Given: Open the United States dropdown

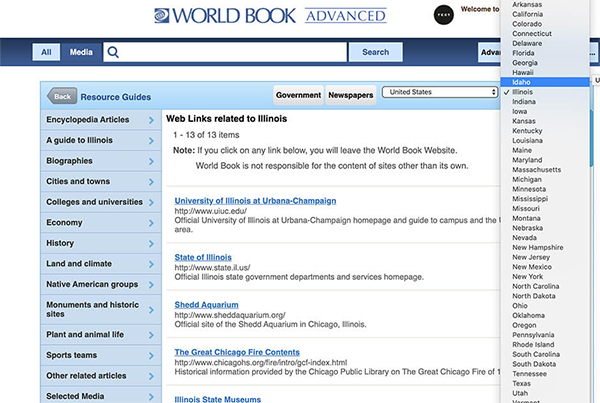Looking at the screenshot, I should click(x=440, y=92).
